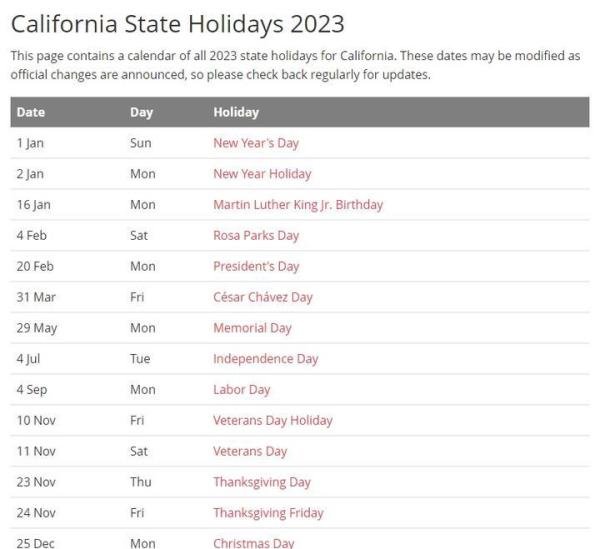The height and width of the screenshot is (549, 600).
Task: Click the Holiday column header
Action: [x=236, y=112]
